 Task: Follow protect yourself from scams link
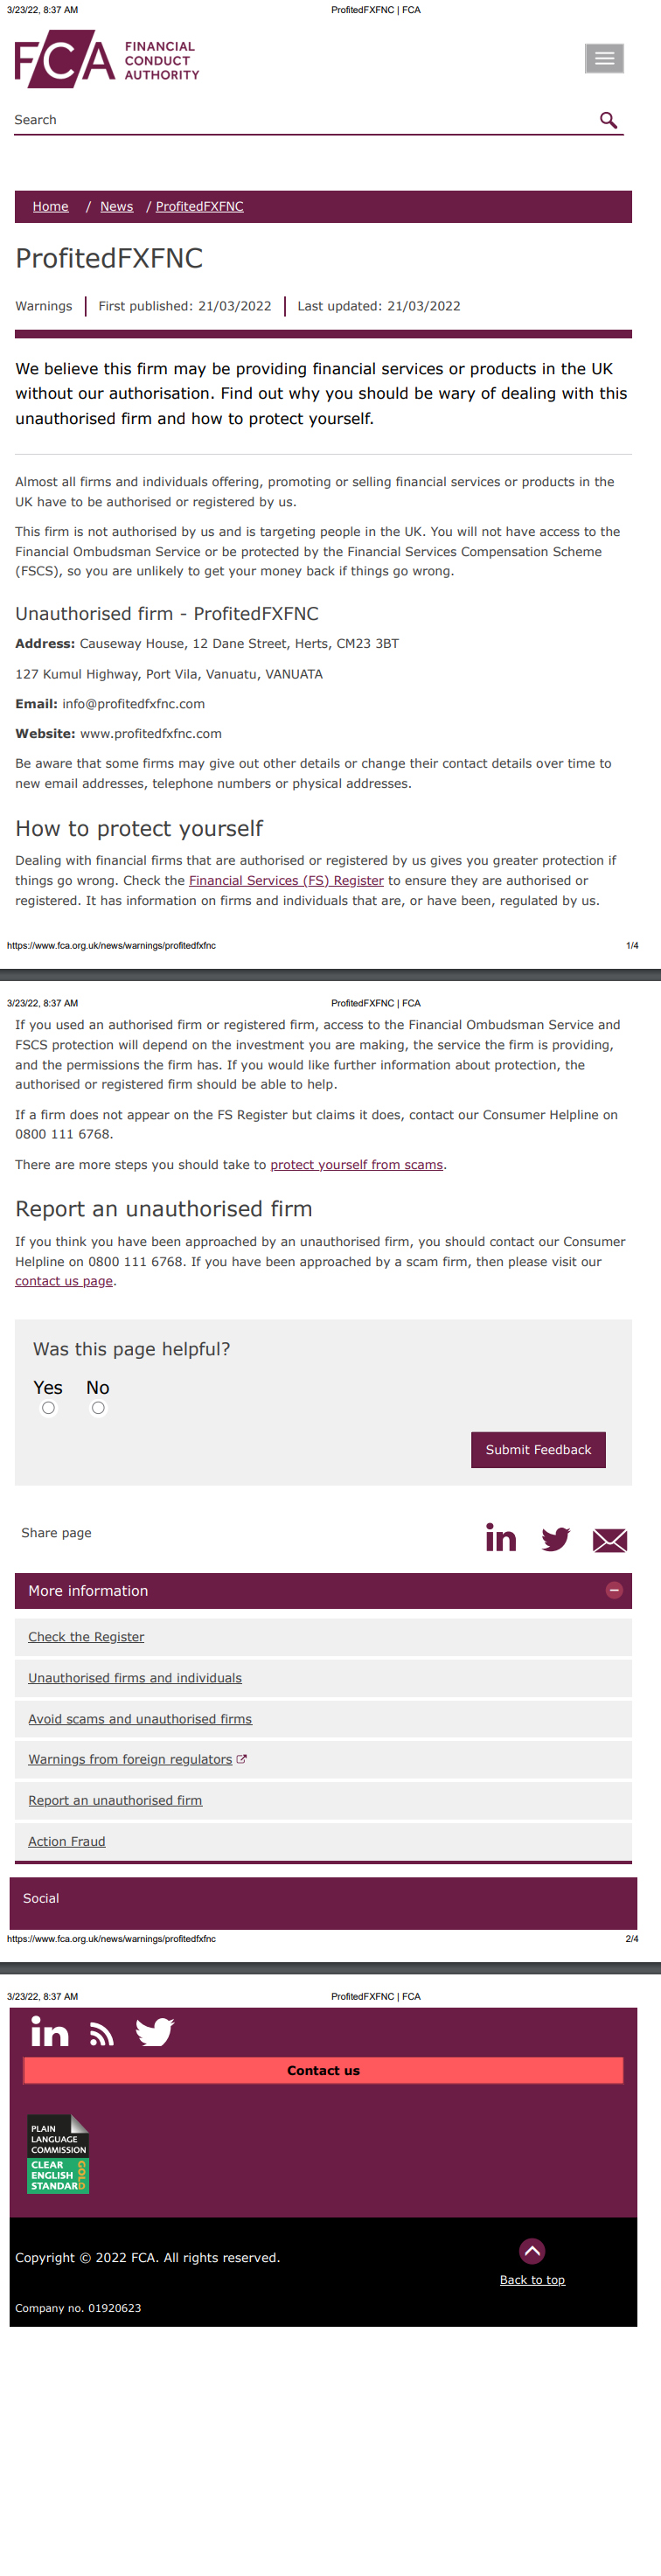click(356, 1165)
